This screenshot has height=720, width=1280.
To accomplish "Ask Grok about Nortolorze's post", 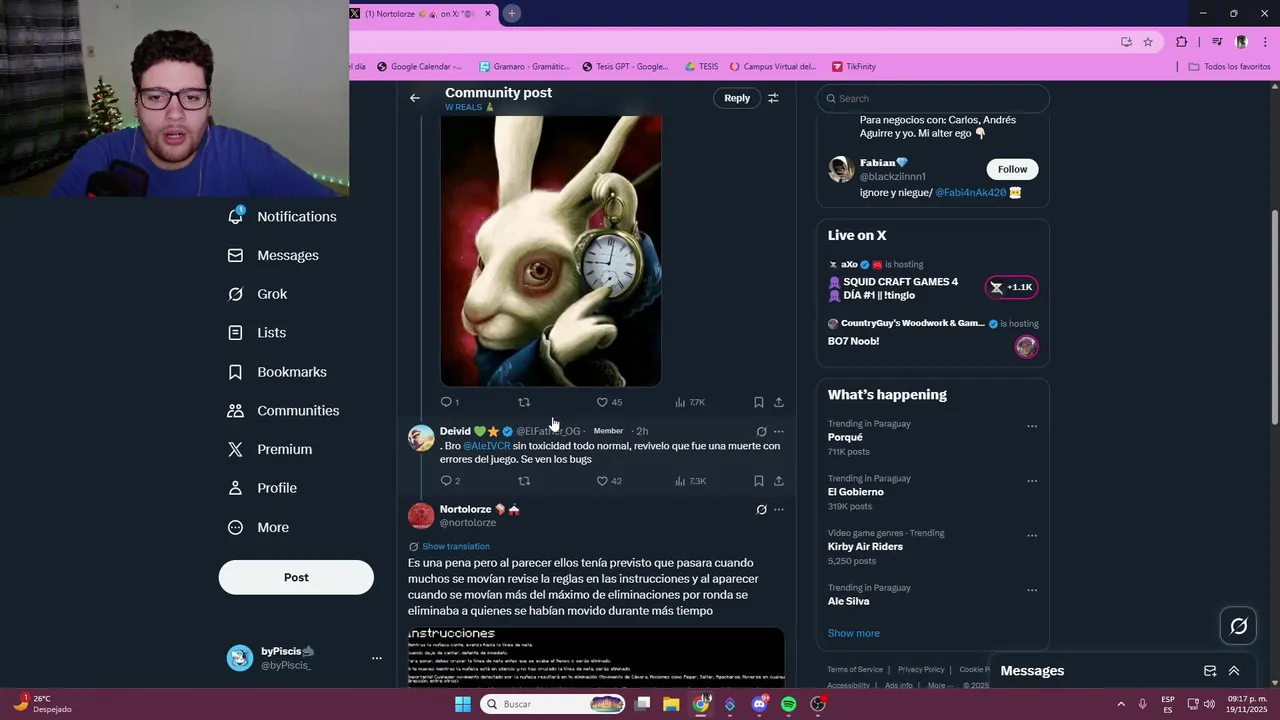I will pyautogui.click(x=761, y=510).
